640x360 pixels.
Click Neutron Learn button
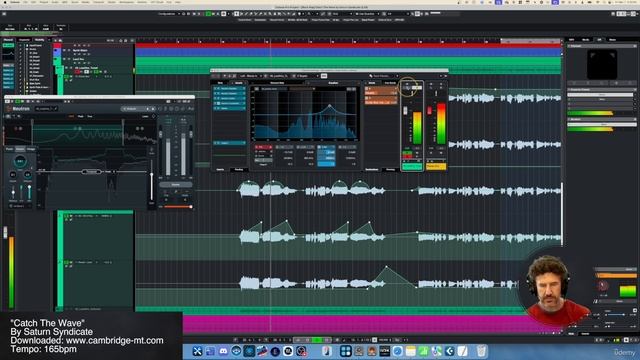pyautogui.click(x=145, y=116)
